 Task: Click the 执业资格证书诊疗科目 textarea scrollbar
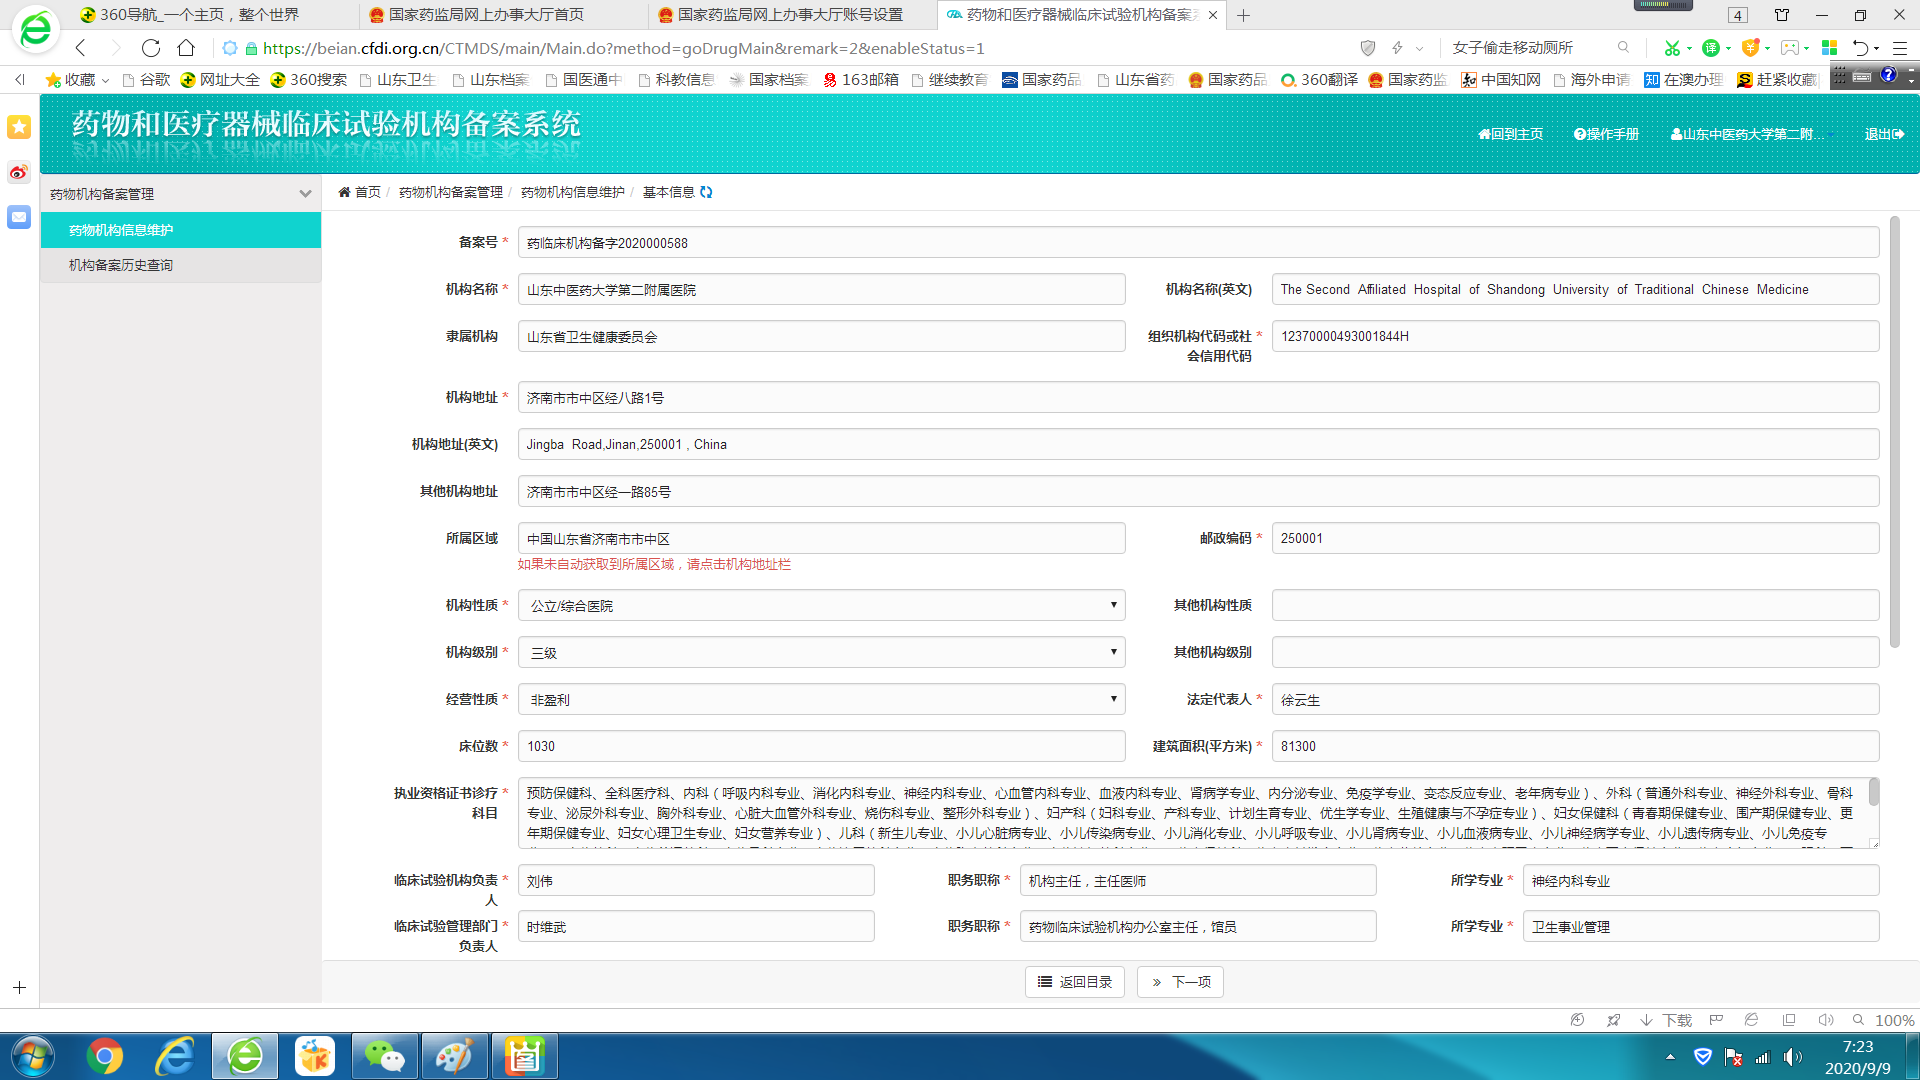1873,791
